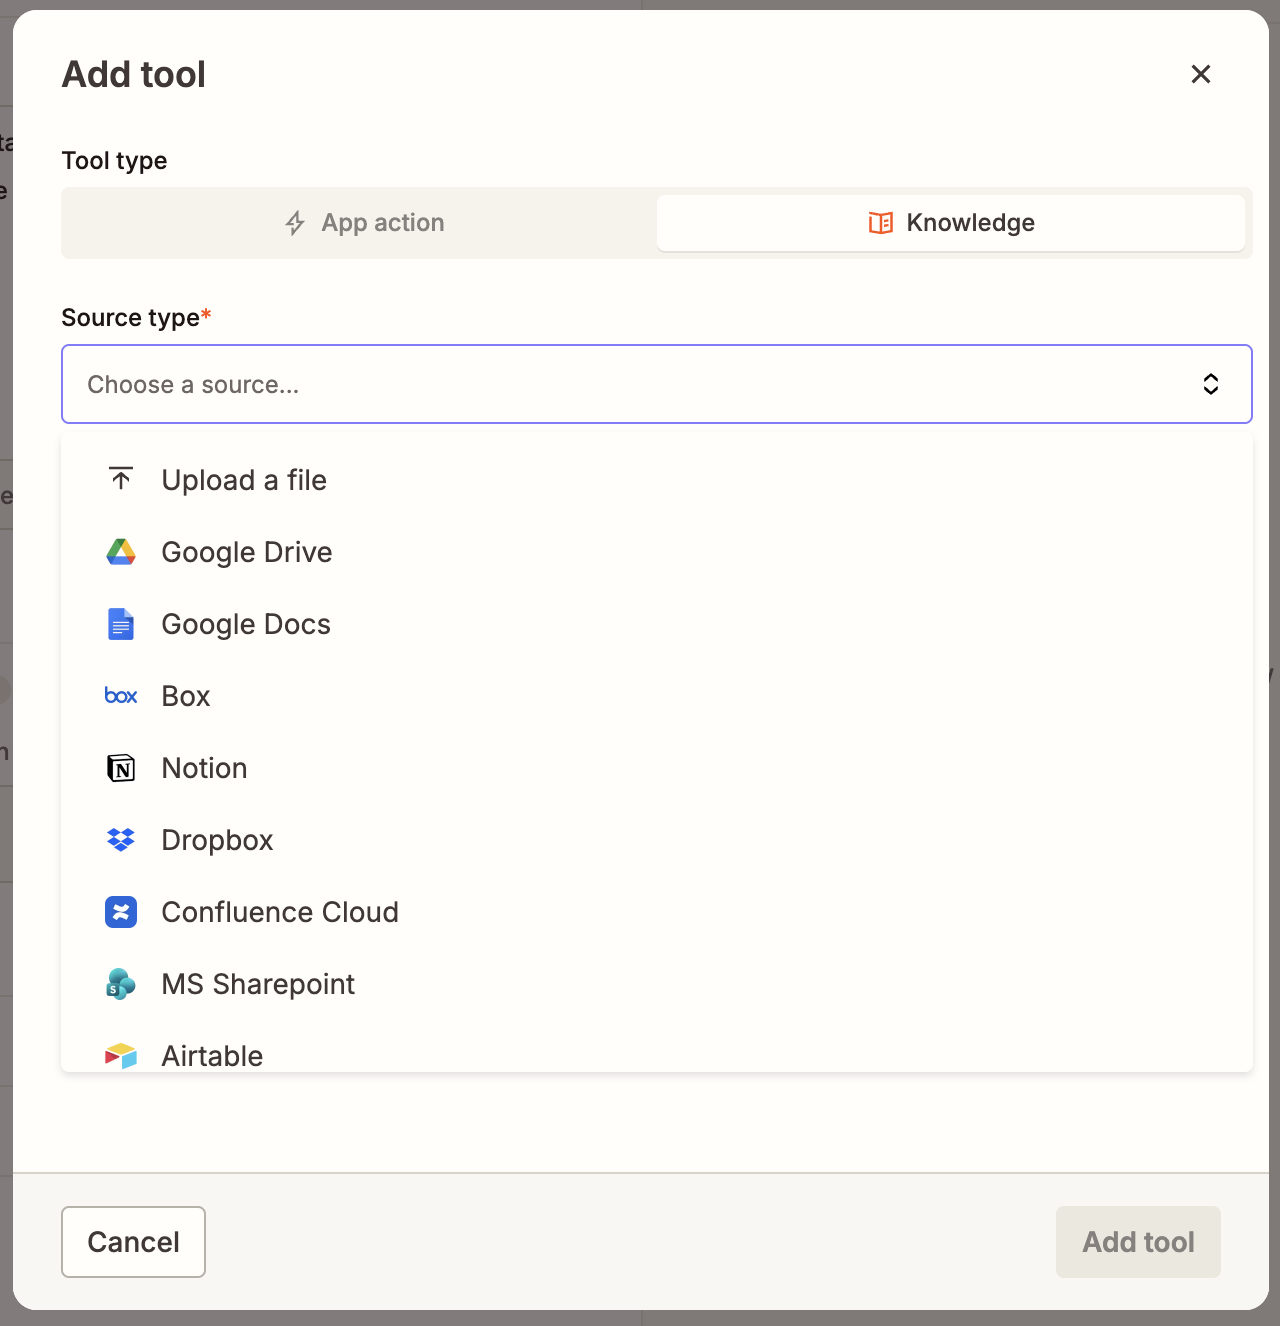Choose Upload a file option
This screenshot has height=1326, width=1280.
click(657, 480)
